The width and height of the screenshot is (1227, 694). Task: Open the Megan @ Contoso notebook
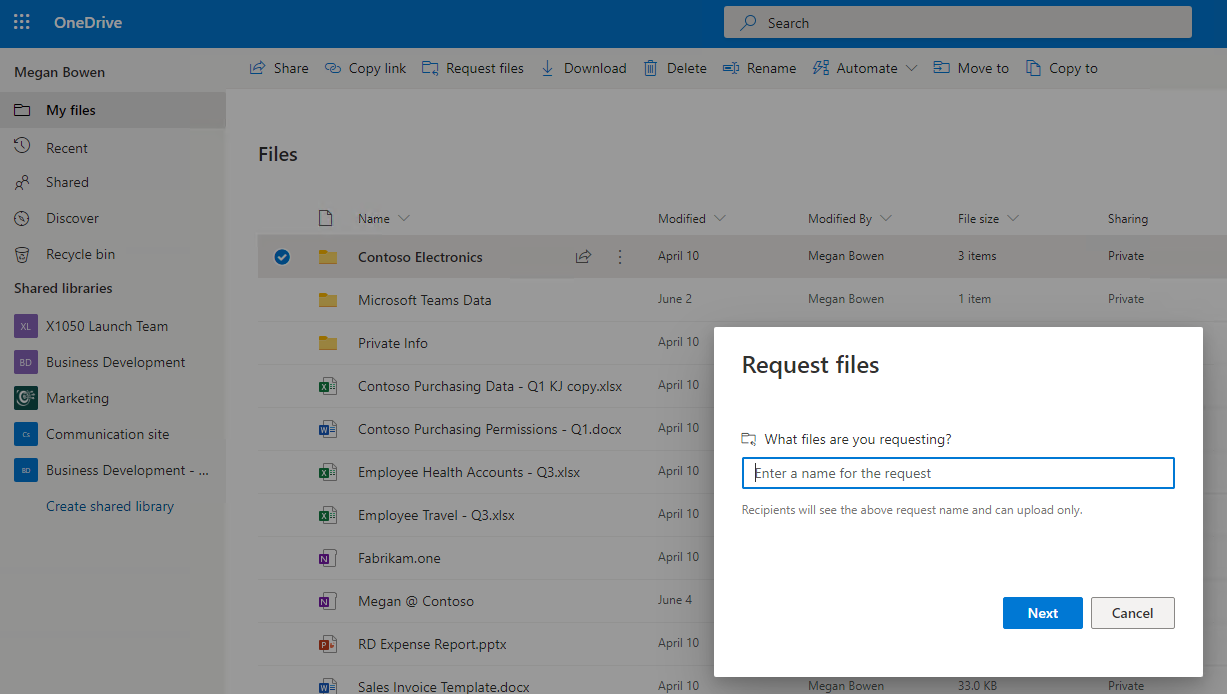tap(416, 601)
